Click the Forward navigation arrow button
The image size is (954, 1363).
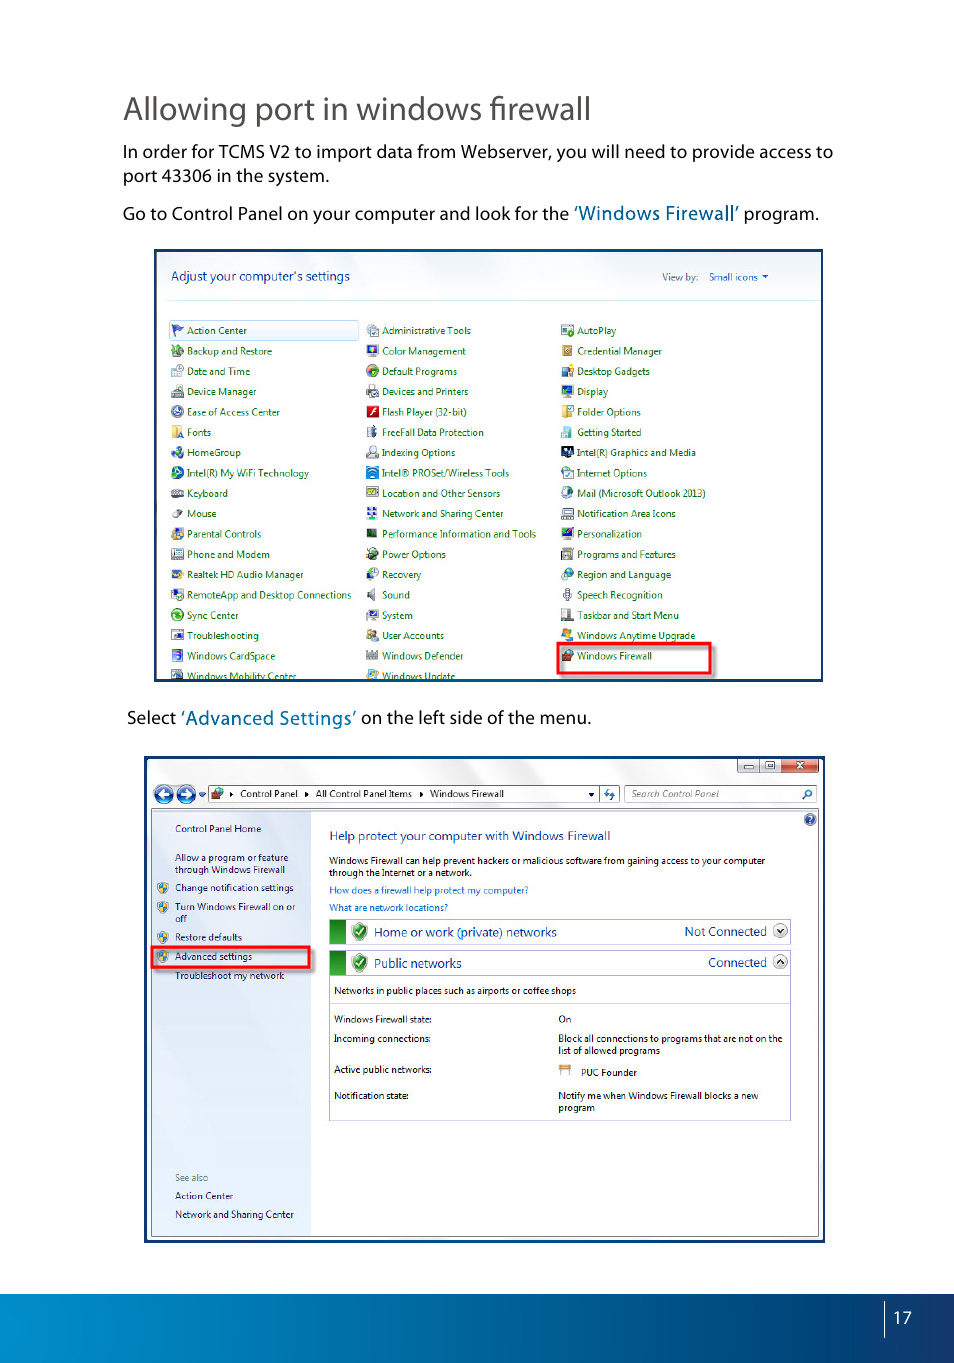point(186,794)
